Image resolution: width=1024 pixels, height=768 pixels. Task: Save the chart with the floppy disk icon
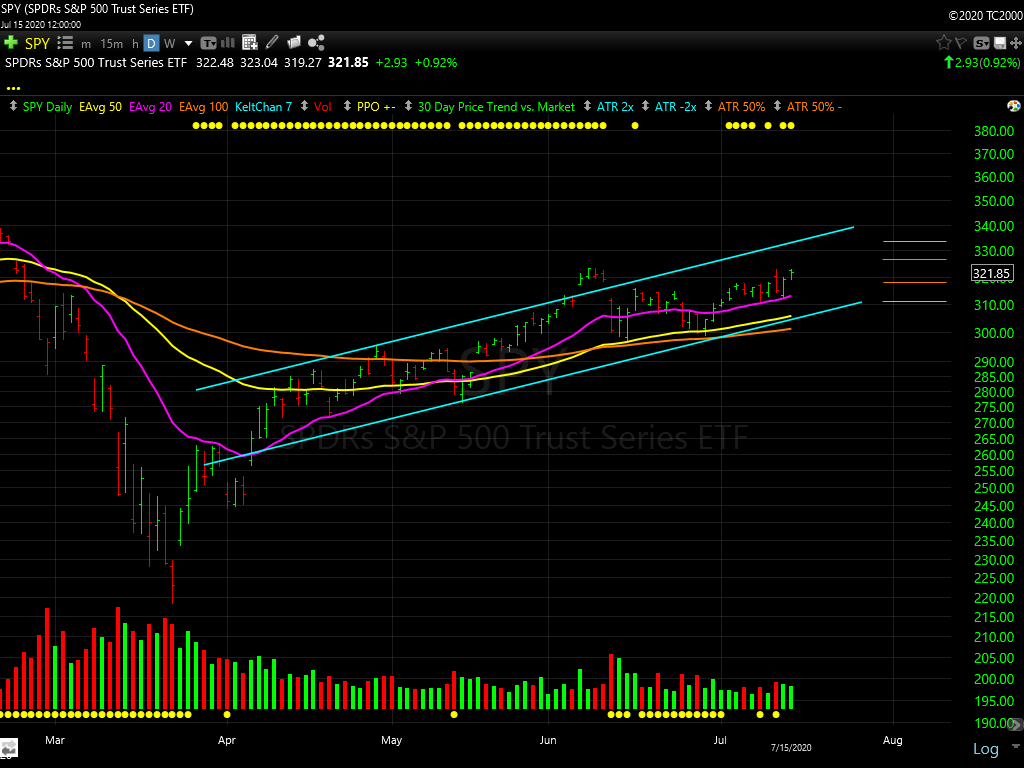(1000, 43)
